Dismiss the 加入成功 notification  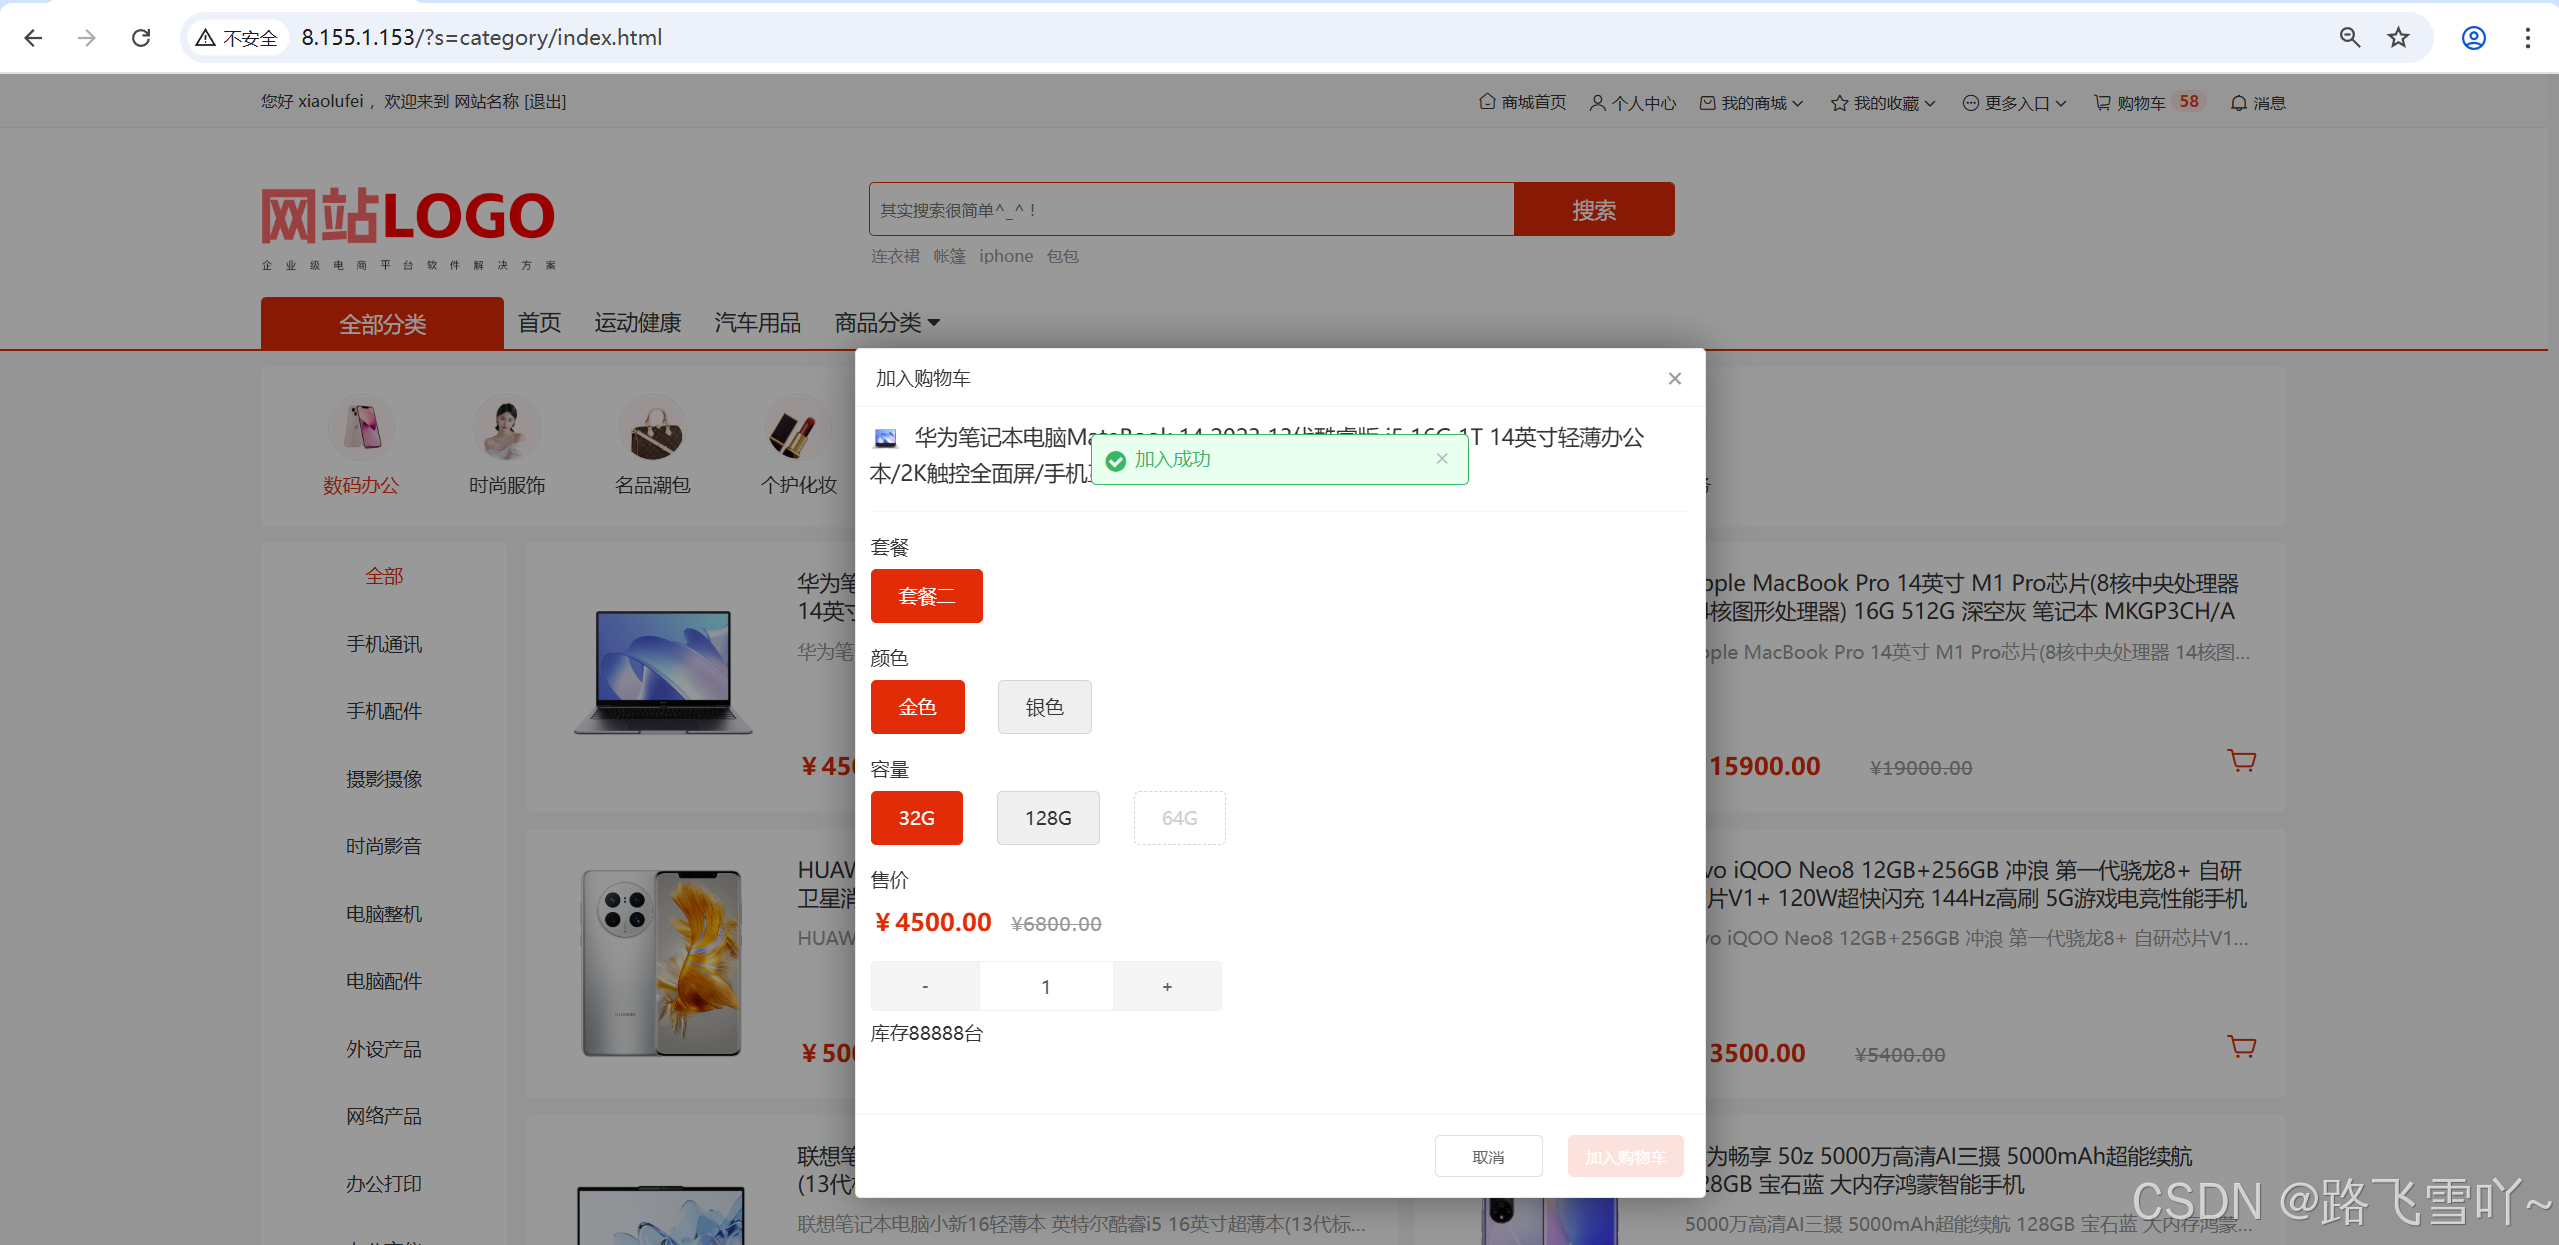pyautogui.click(x=1441, y=458)
